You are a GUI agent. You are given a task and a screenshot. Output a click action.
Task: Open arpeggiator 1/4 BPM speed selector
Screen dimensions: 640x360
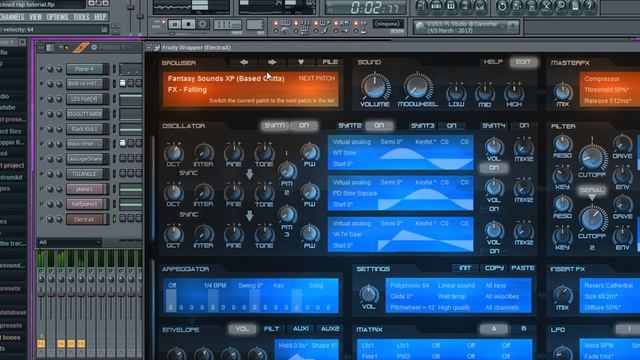tap(215, 286)
